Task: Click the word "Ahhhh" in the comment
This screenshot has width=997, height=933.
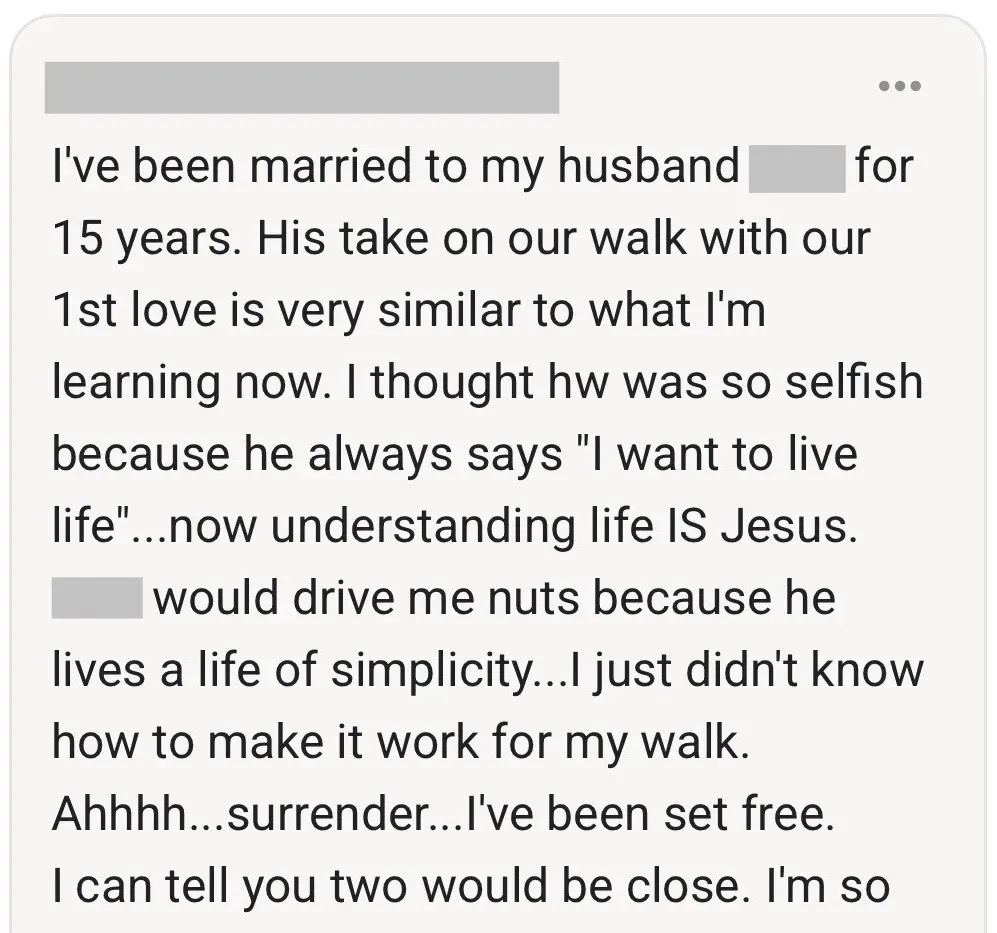Action: (118, 815)
